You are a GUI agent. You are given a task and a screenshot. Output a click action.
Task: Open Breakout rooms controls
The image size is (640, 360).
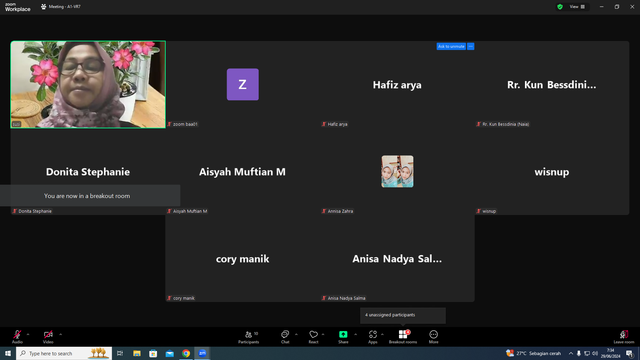click(403, 337)
